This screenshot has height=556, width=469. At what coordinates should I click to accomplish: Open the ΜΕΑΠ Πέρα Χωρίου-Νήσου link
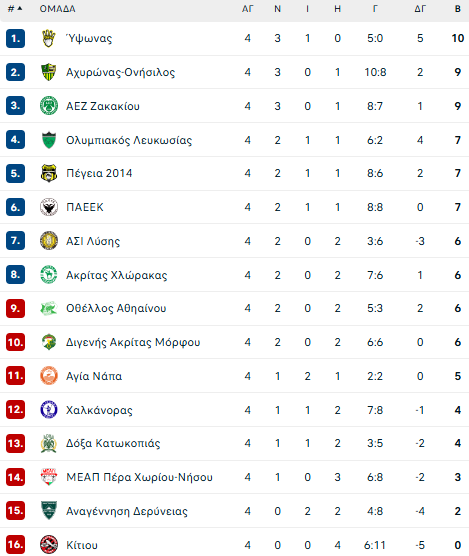point(139,477)
